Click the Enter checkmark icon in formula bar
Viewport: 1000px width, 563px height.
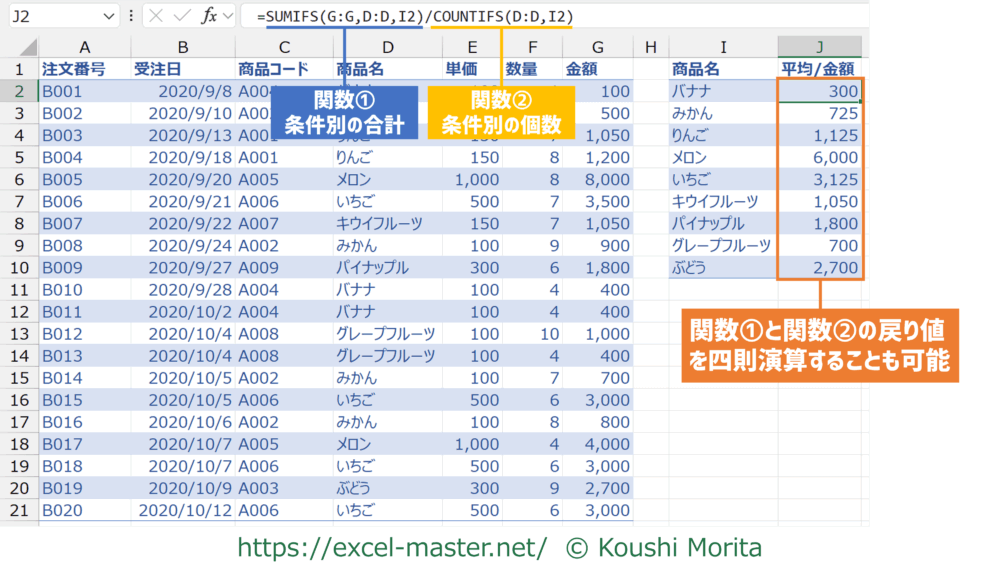(182, 16)
